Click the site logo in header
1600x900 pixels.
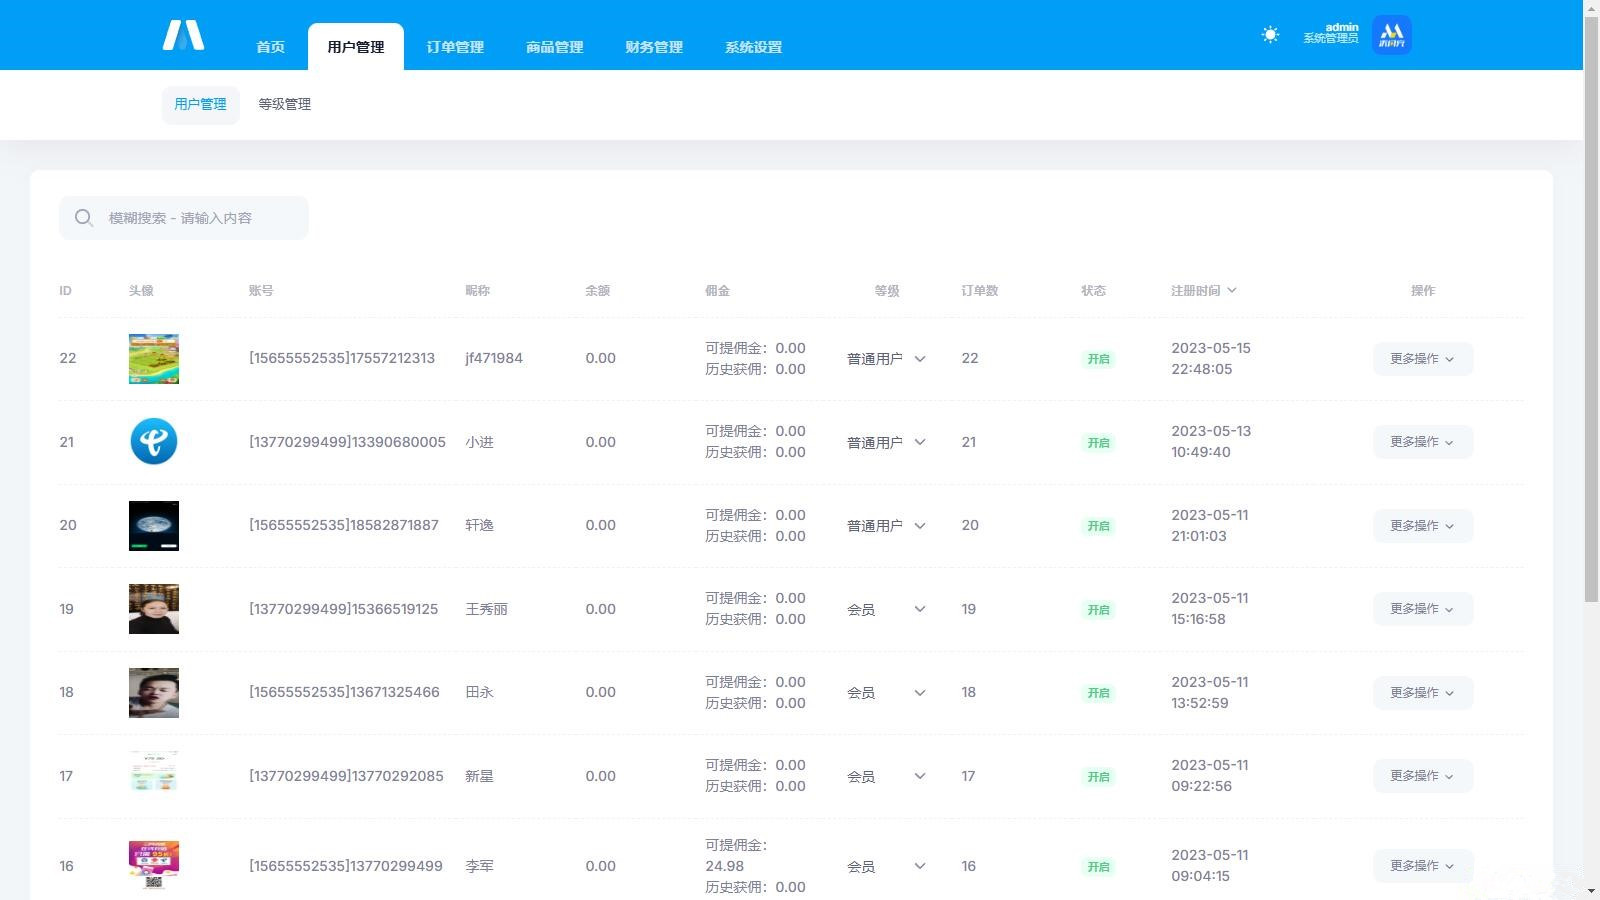click(183, 35)
